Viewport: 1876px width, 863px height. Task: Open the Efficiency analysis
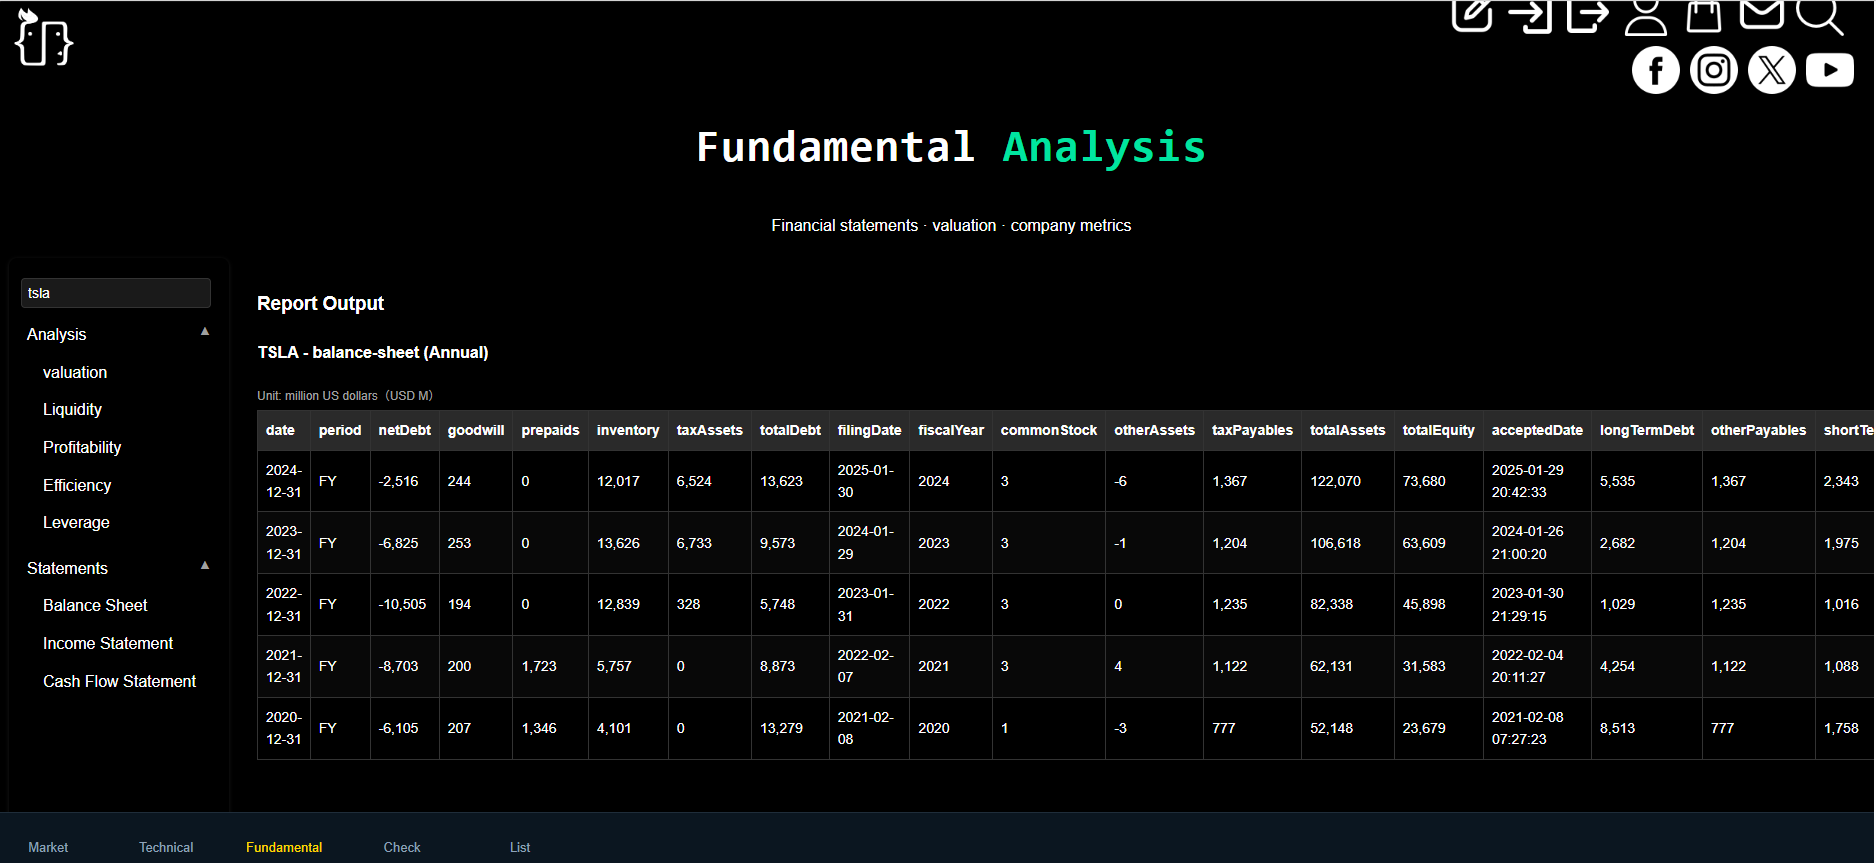77,485
